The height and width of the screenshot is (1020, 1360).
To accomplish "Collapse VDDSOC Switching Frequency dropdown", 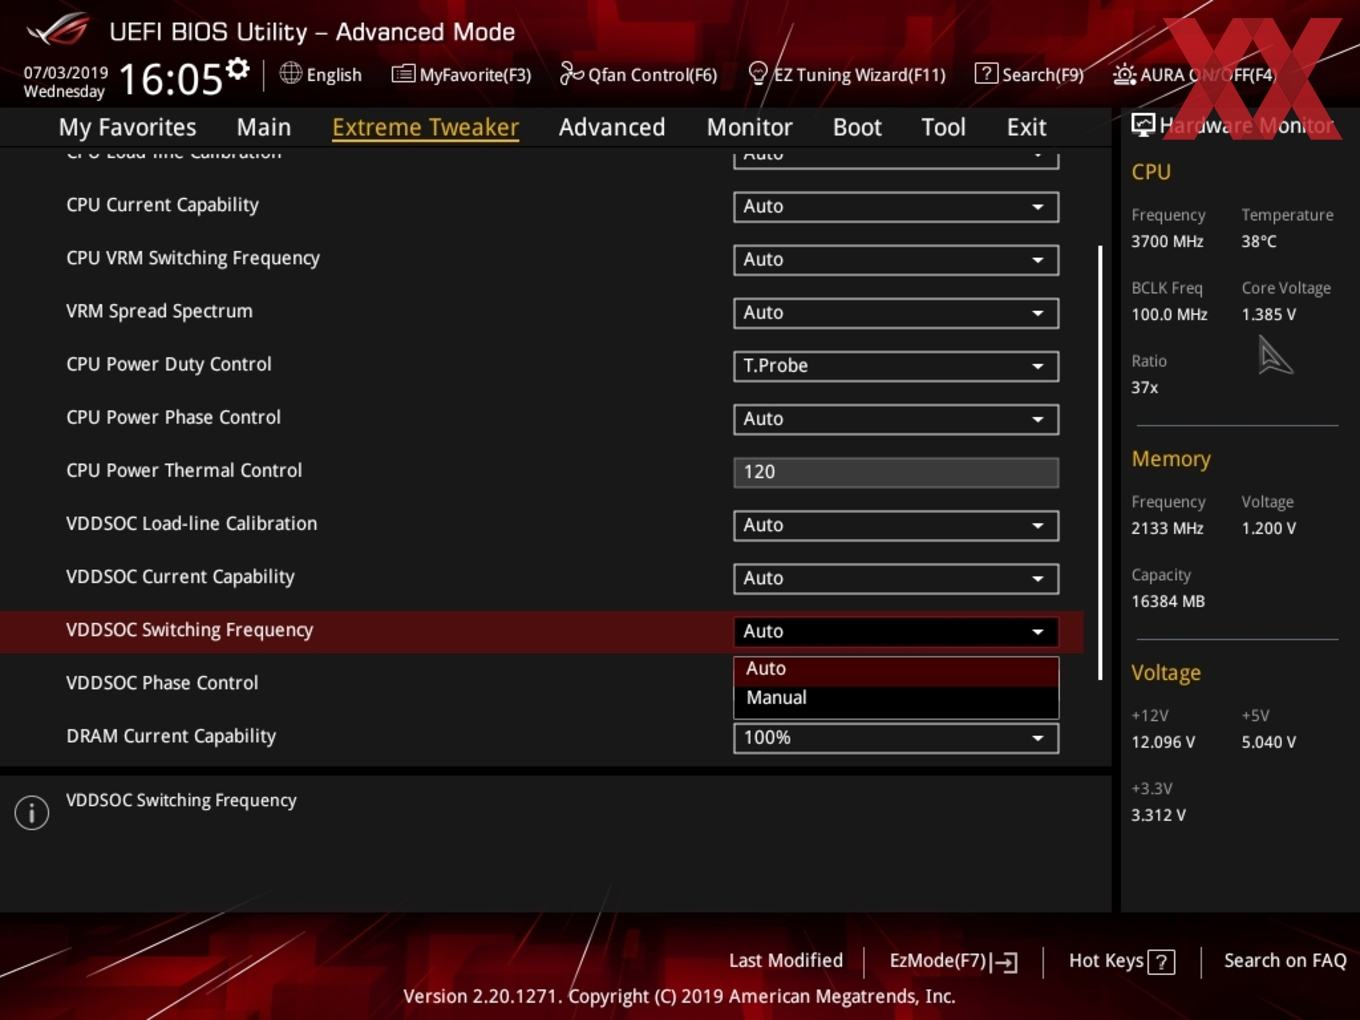I will [896, 631].
